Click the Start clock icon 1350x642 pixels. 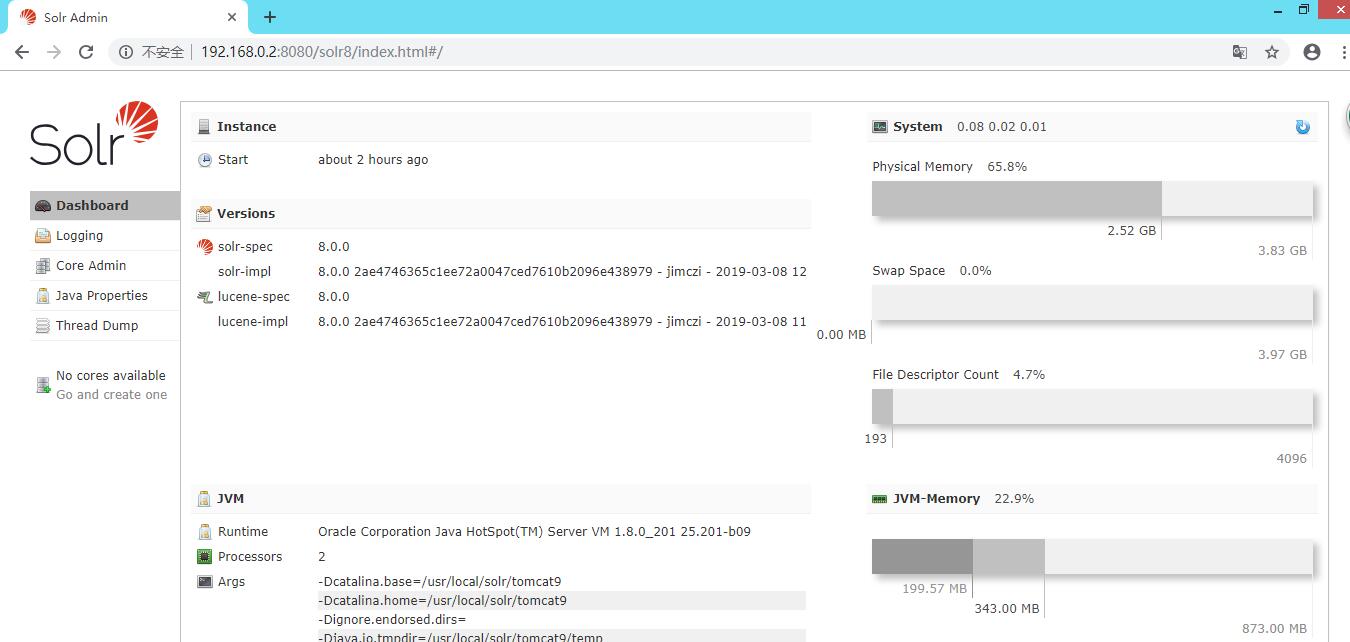pyautogui.click(x=204, y=160)
